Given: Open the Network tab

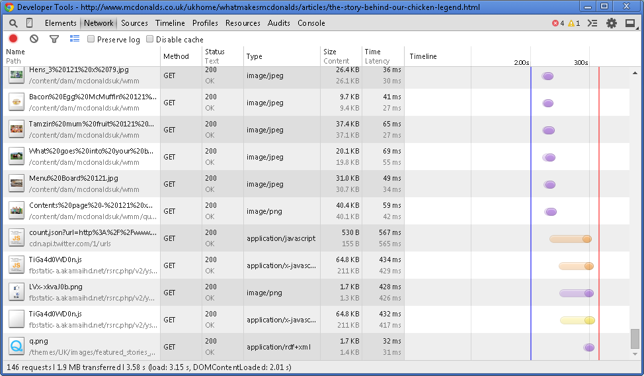Looking at the screenshot, I should [98, 23].
